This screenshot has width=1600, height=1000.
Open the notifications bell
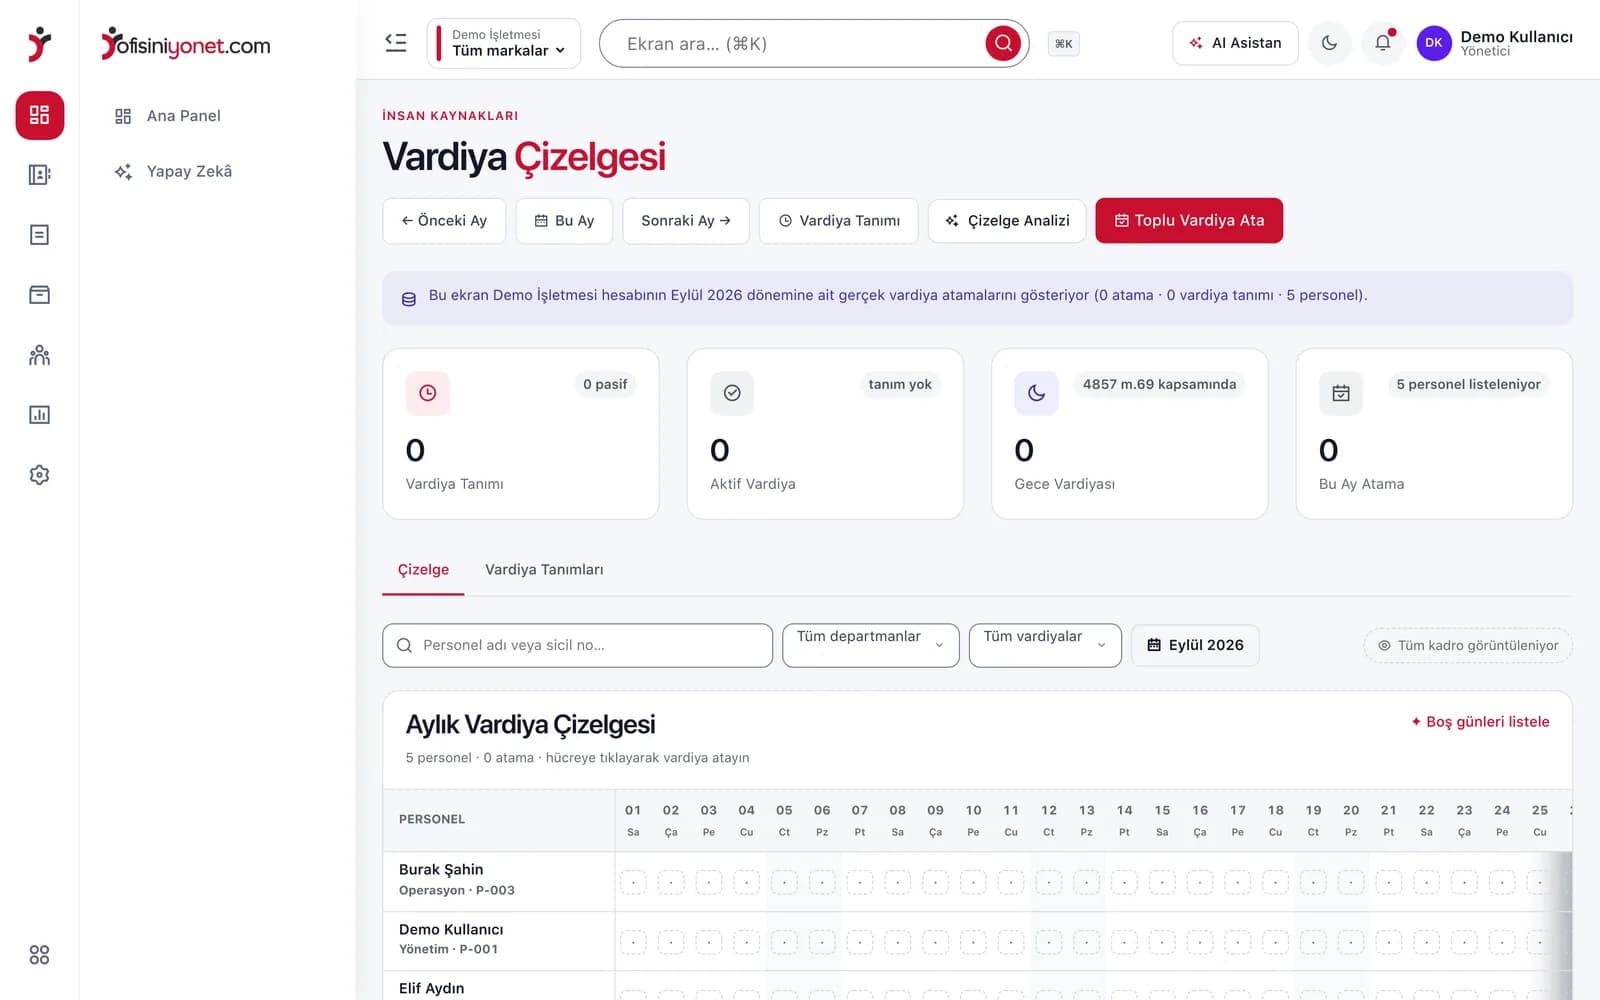point(1383,43)
